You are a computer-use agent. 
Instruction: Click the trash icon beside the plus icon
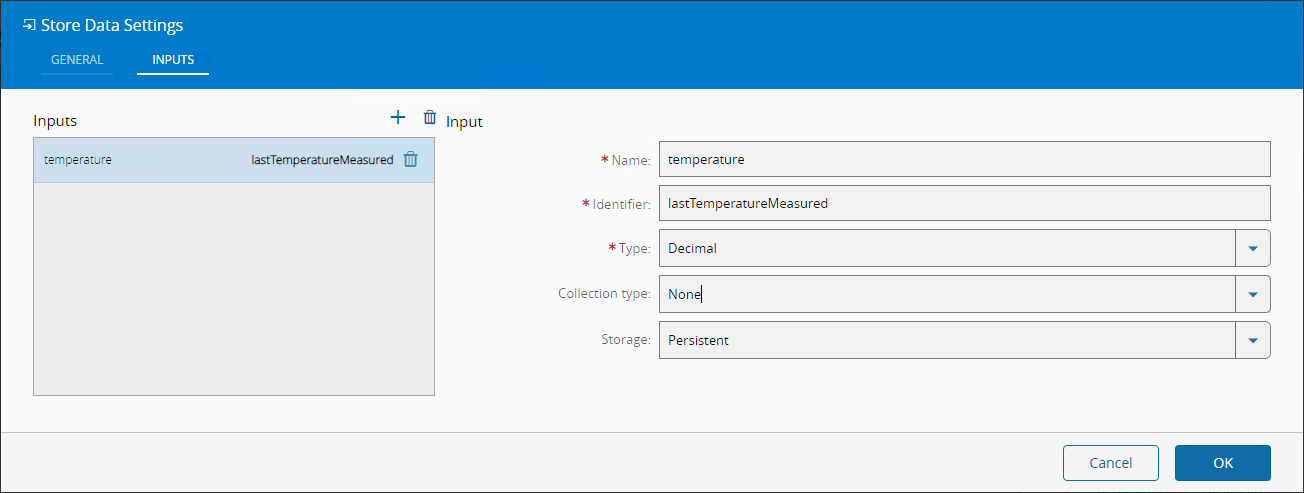430,118
